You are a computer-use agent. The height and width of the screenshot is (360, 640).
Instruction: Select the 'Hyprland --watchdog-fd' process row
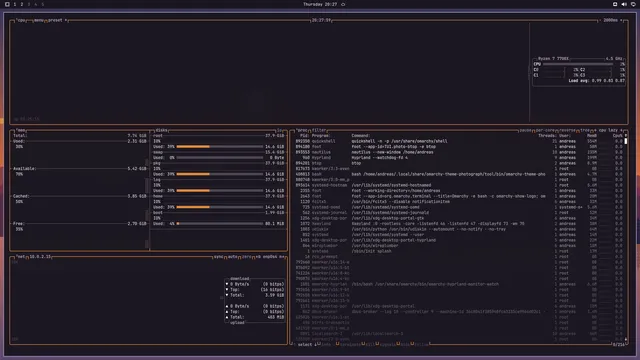point(459,158)
